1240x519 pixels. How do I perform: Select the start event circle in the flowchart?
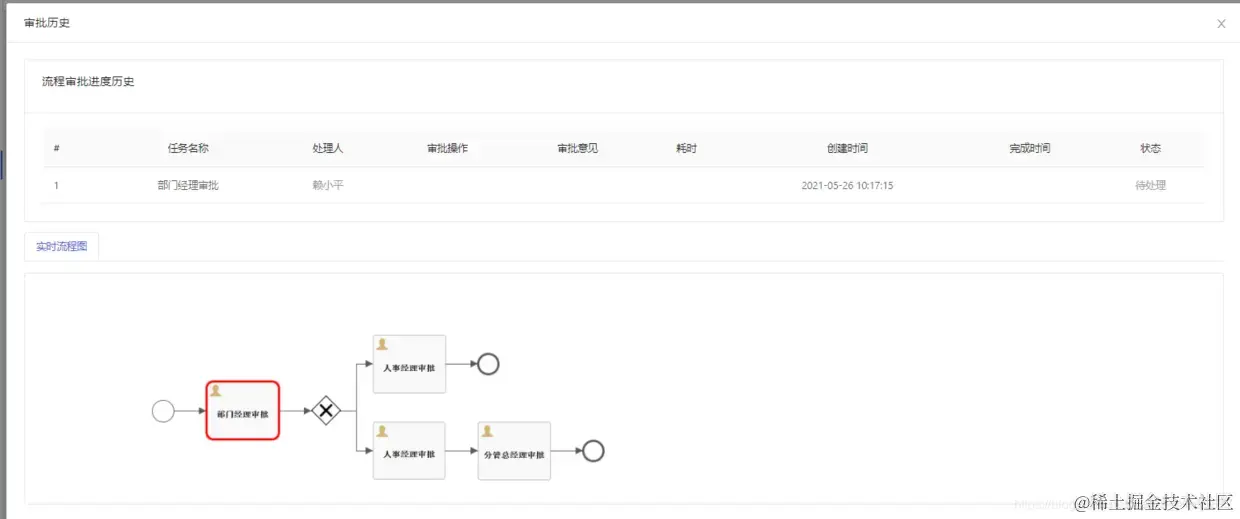coord(163,411)
